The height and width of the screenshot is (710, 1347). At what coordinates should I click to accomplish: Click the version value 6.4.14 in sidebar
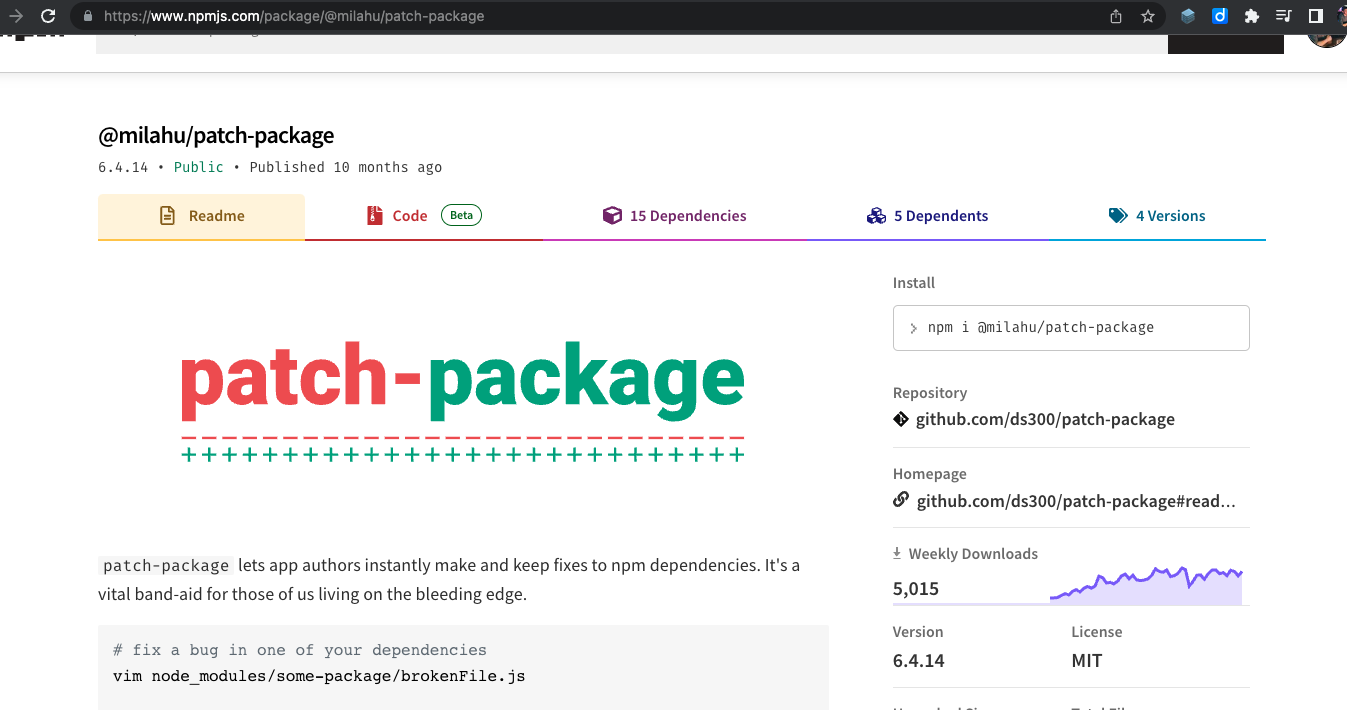(x=919, y=661)
